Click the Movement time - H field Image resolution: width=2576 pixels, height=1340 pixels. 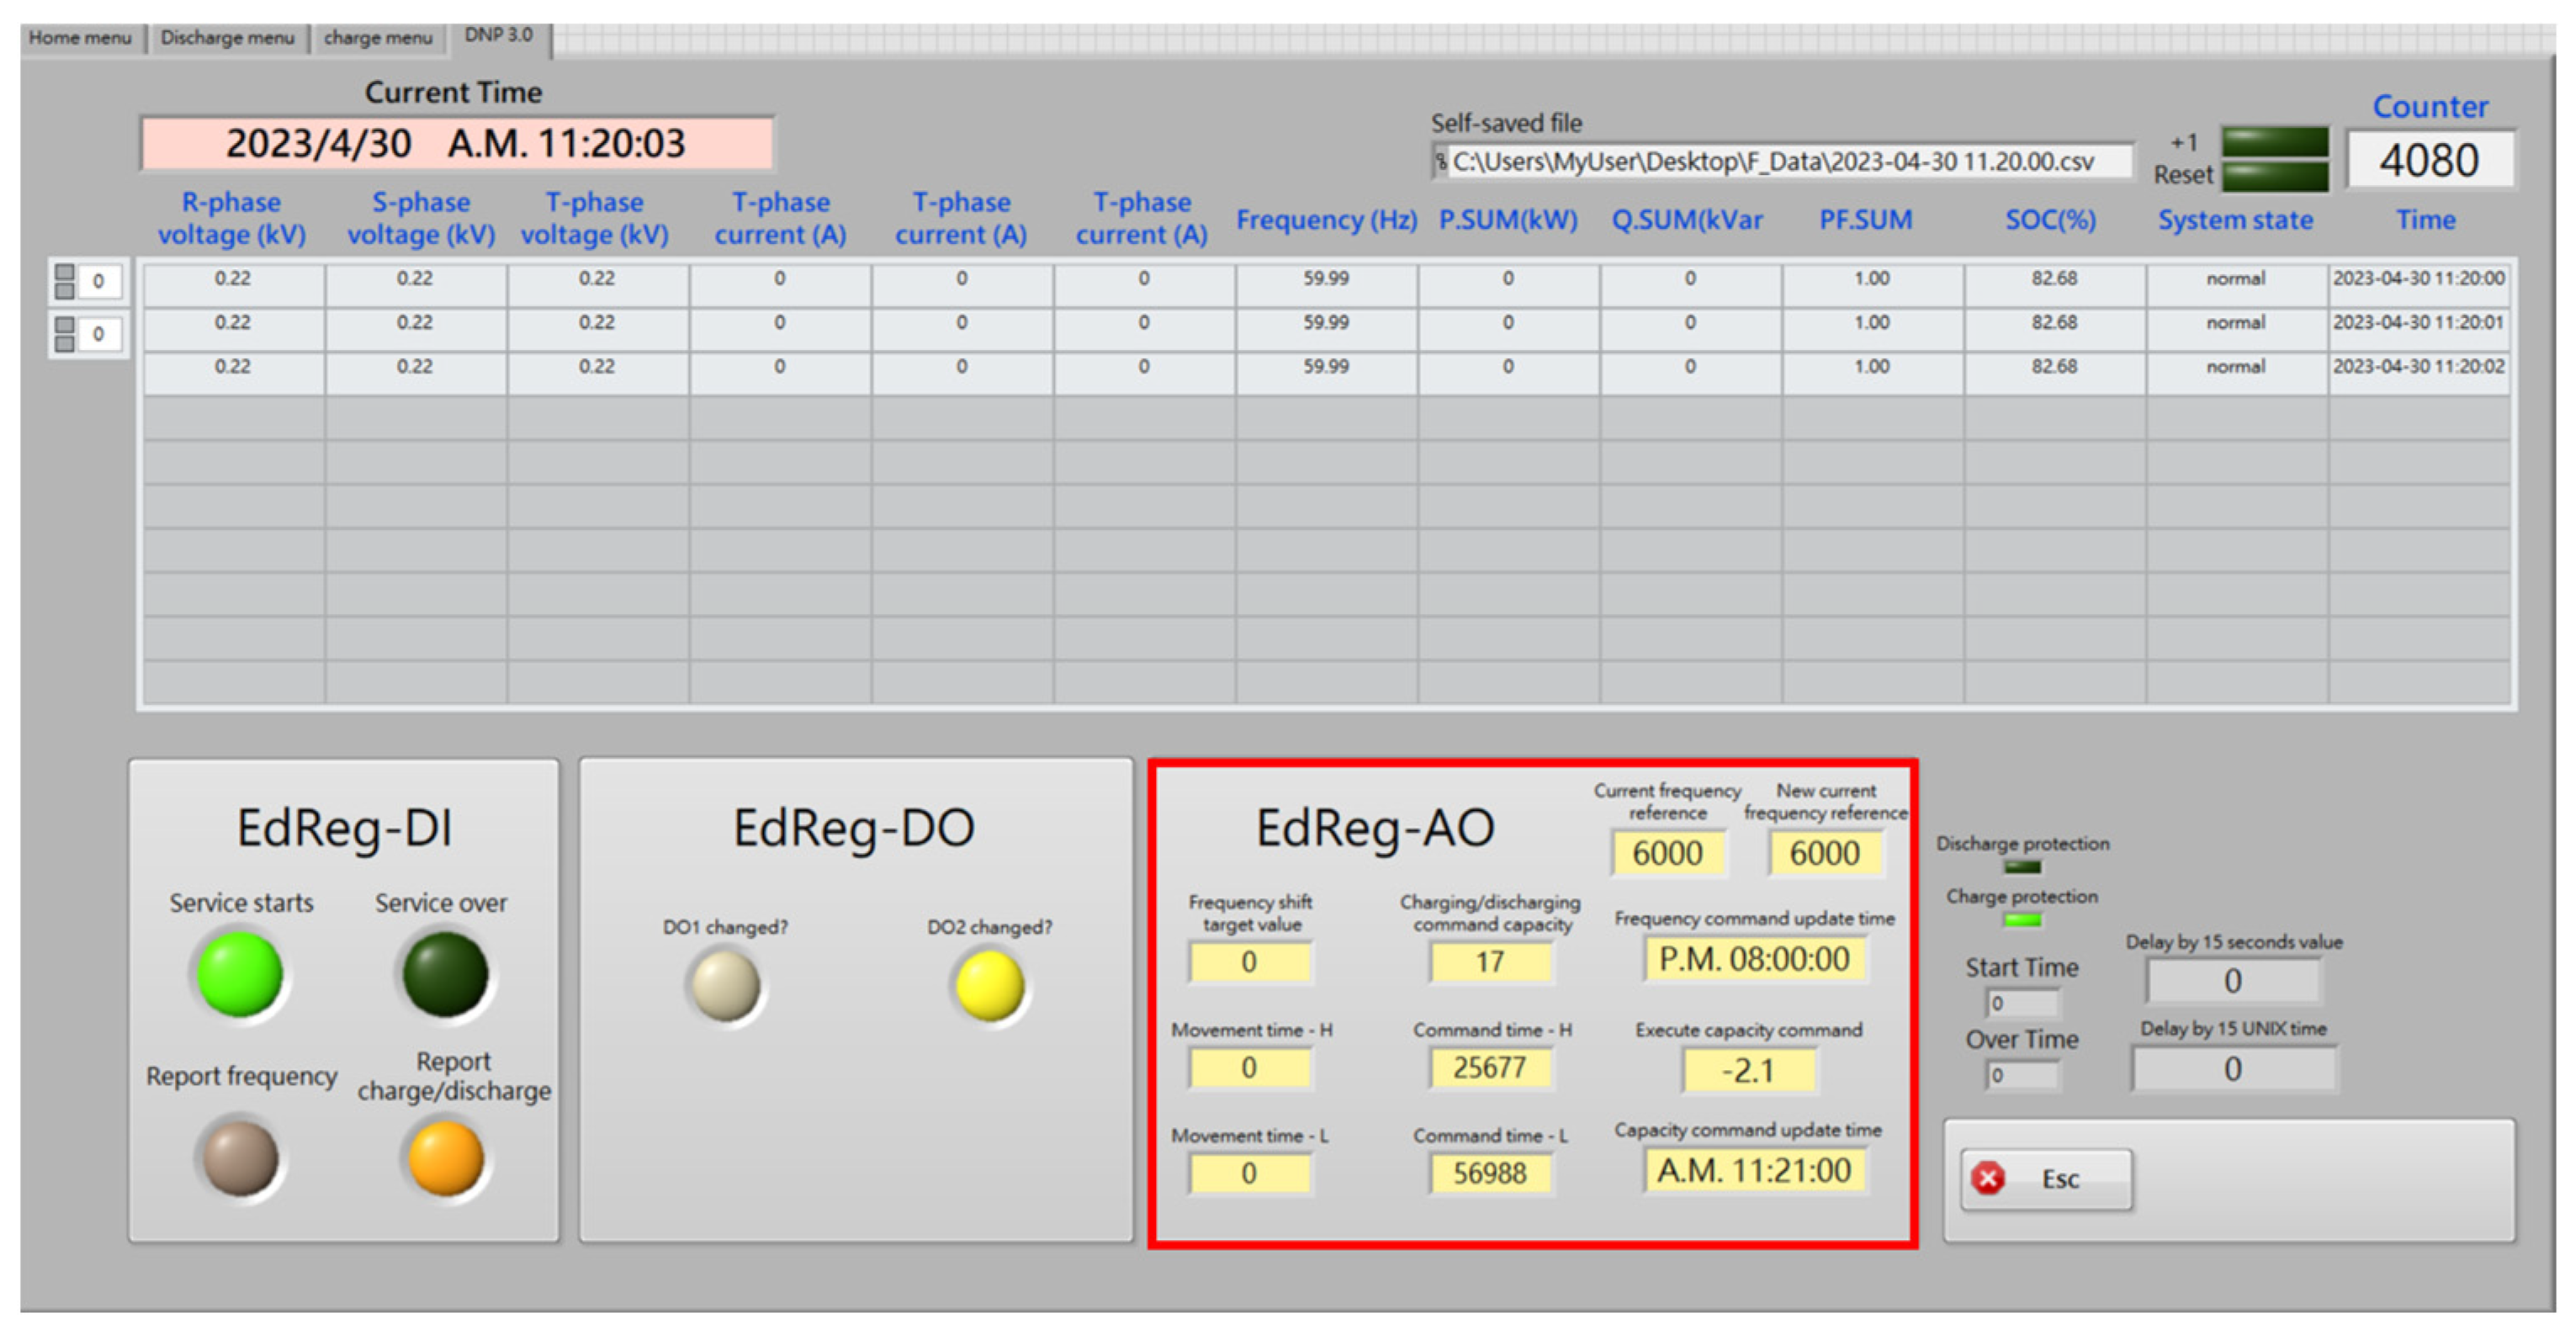[1249, 1069]
